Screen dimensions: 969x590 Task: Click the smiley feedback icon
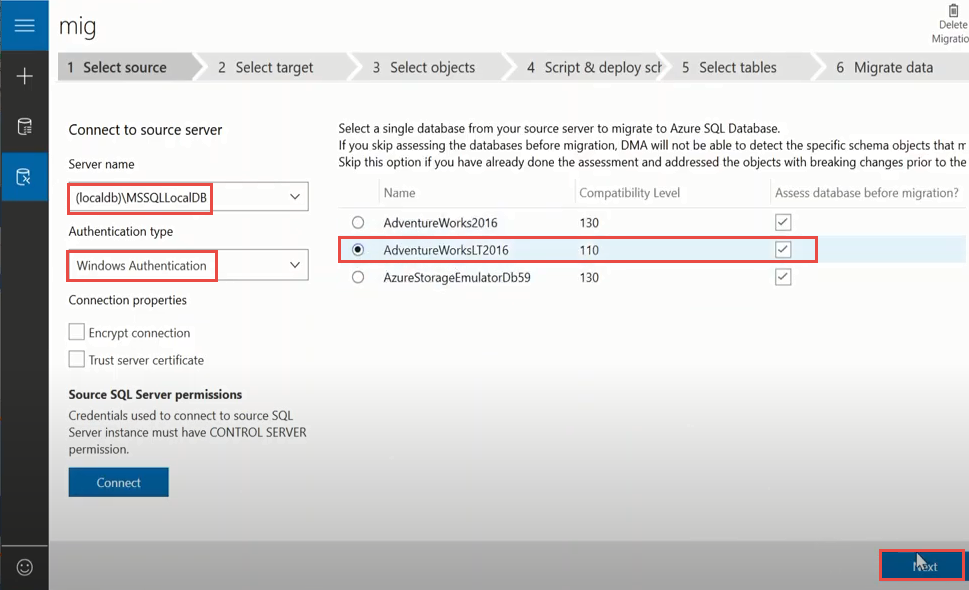[24, 566]
